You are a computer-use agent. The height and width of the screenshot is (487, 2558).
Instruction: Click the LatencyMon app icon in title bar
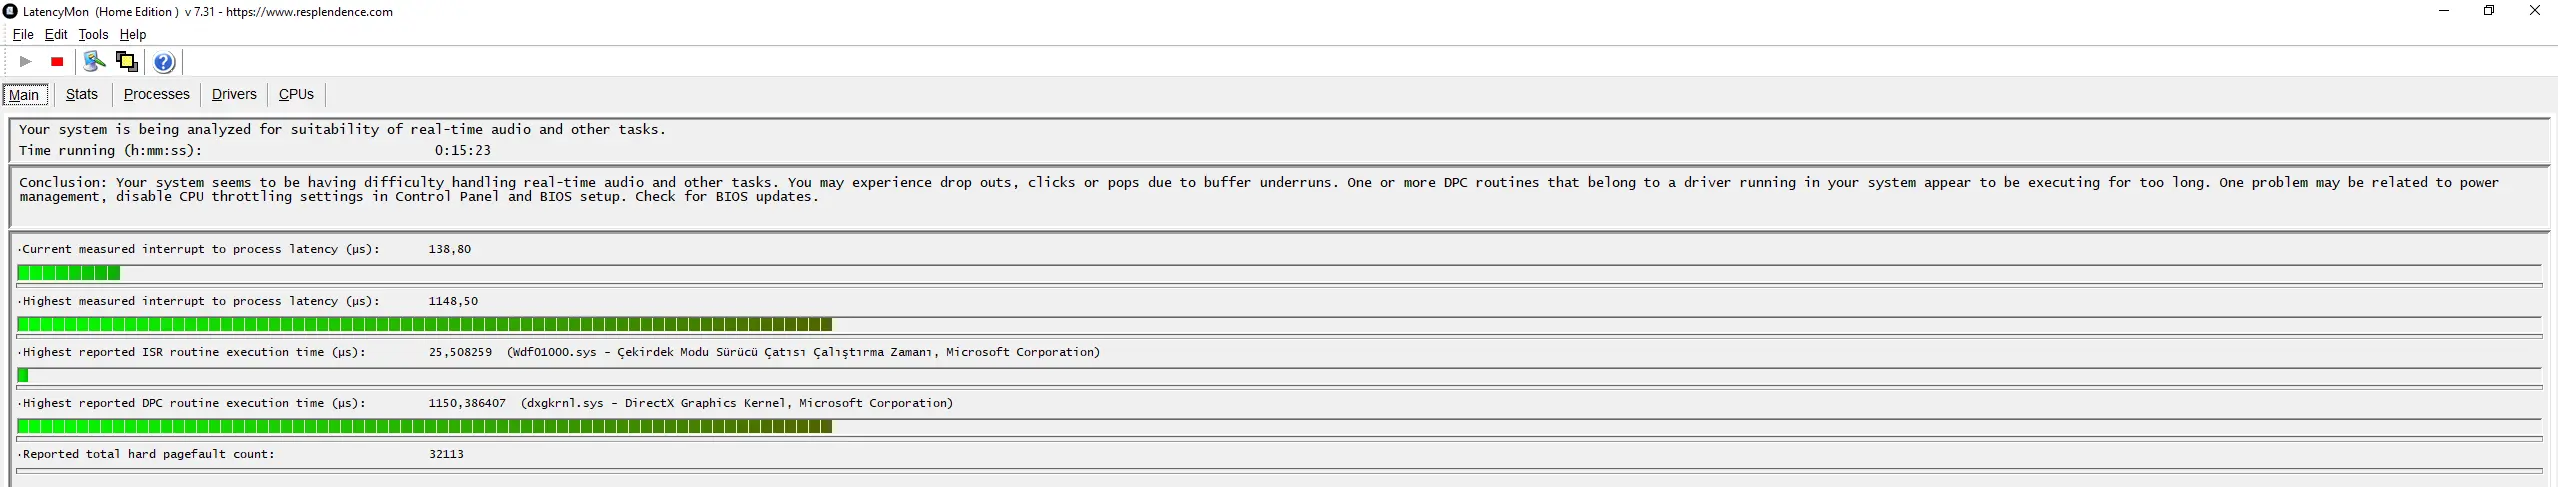[10, 11]
